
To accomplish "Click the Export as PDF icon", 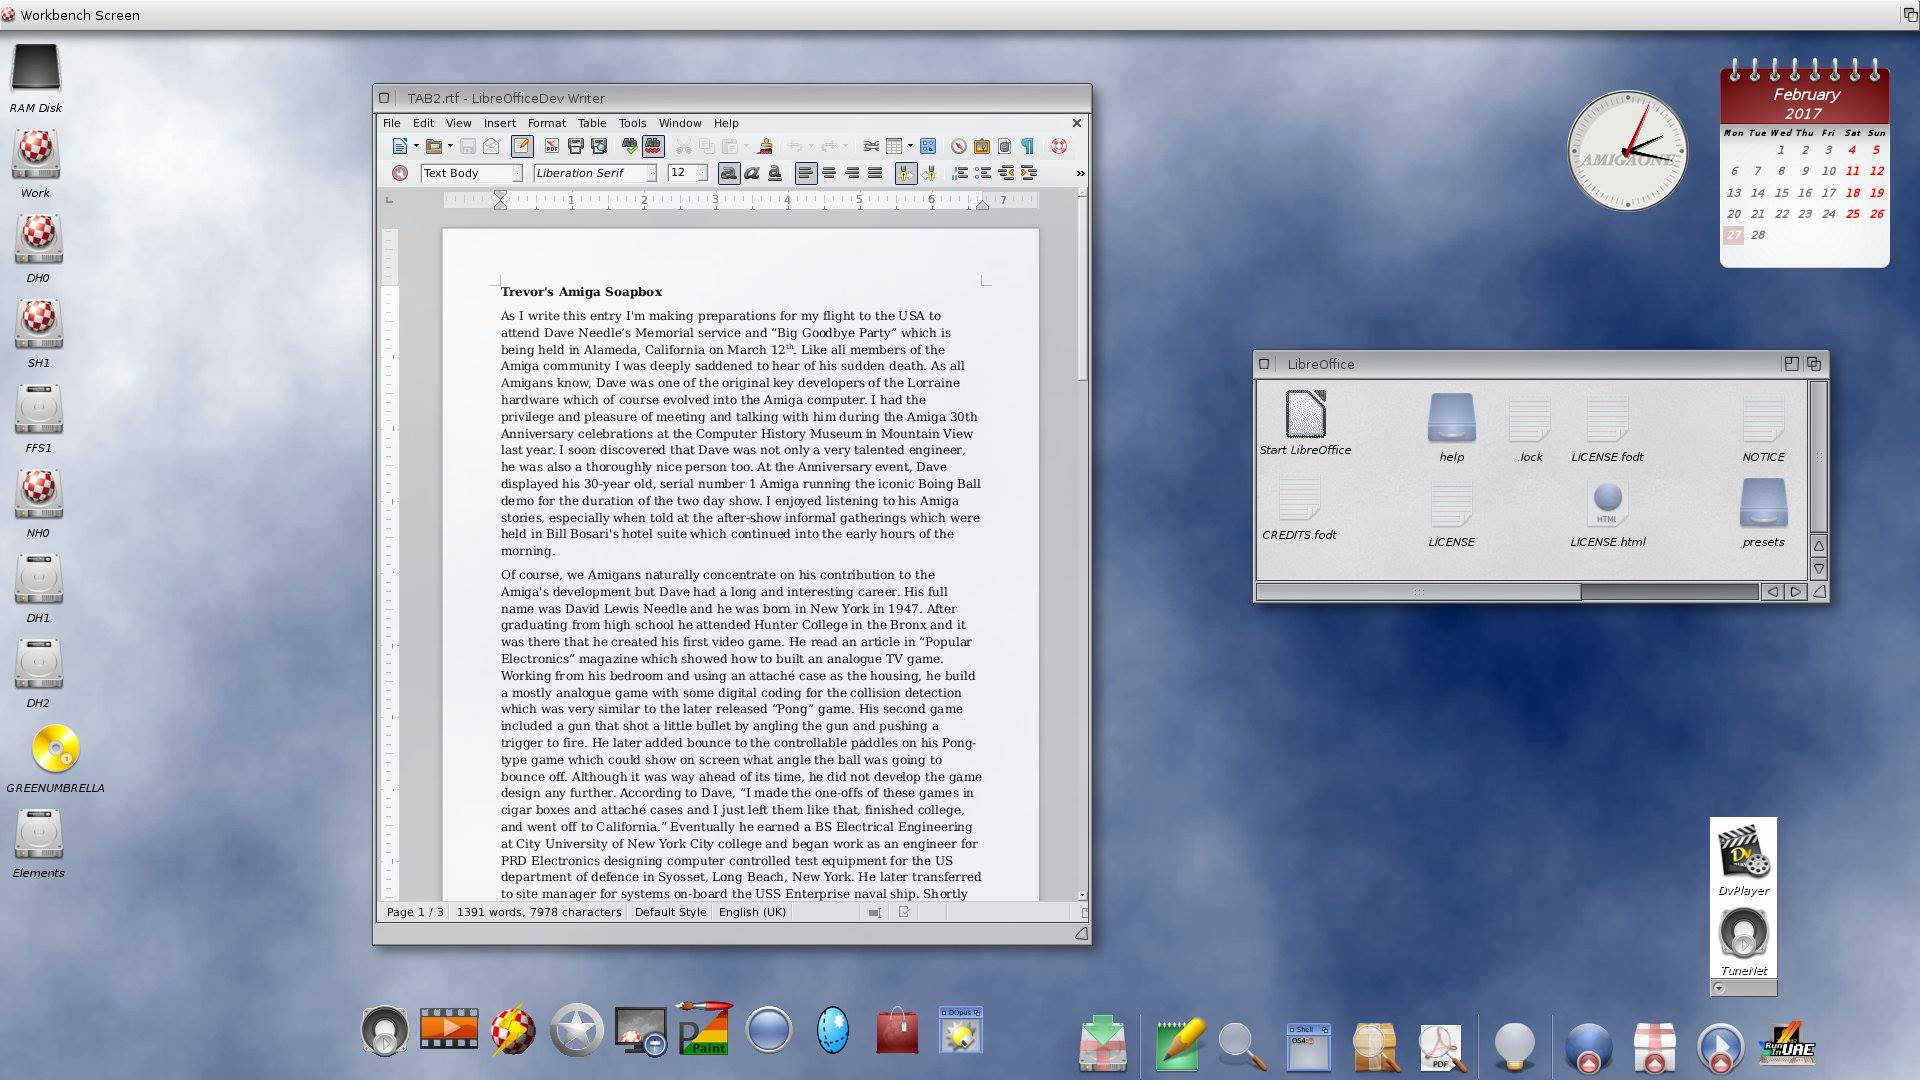I will click(x=552, y=146).
